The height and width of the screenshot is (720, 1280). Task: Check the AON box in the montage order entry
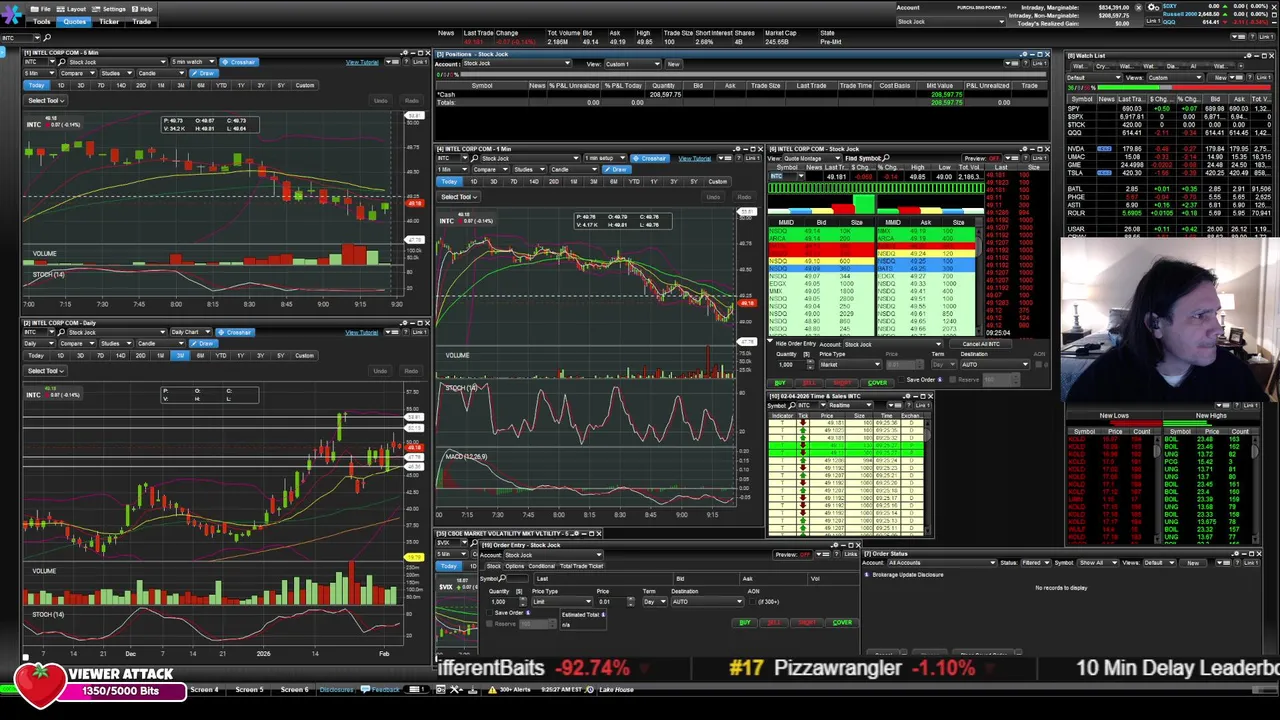1039,364
